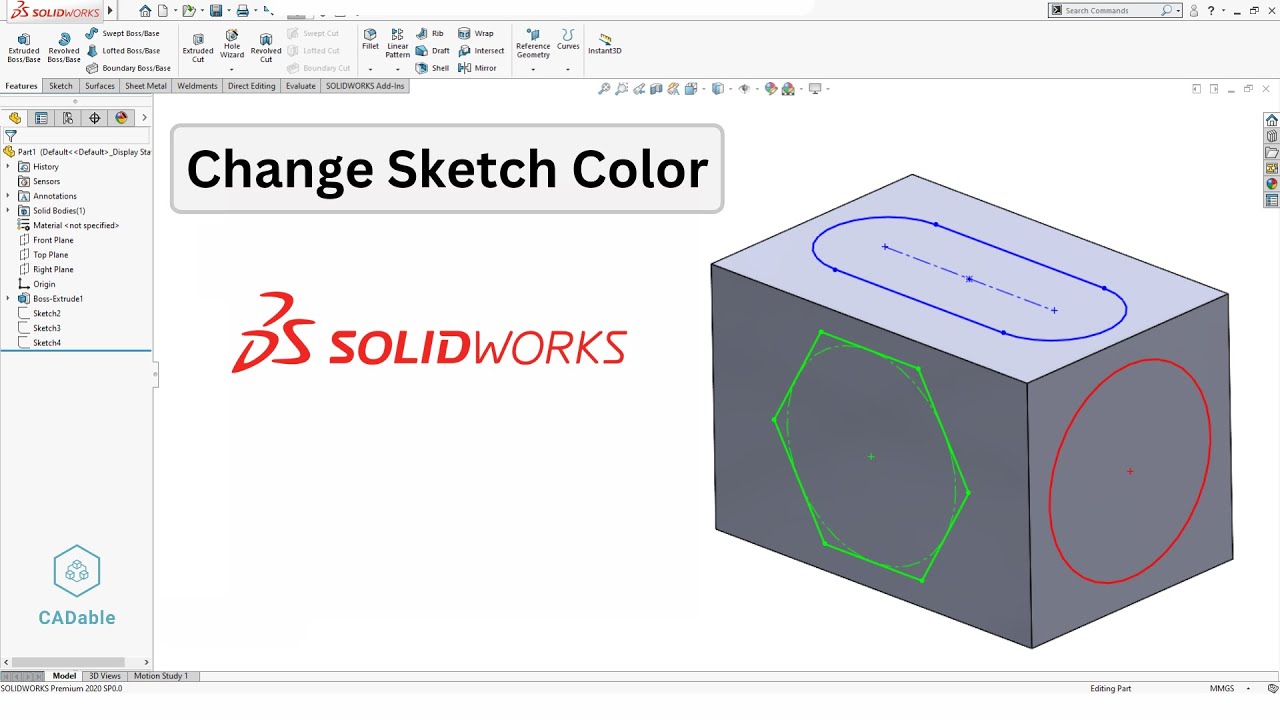Choose Lofted Boss/Base feature

(x=122, y=50)
